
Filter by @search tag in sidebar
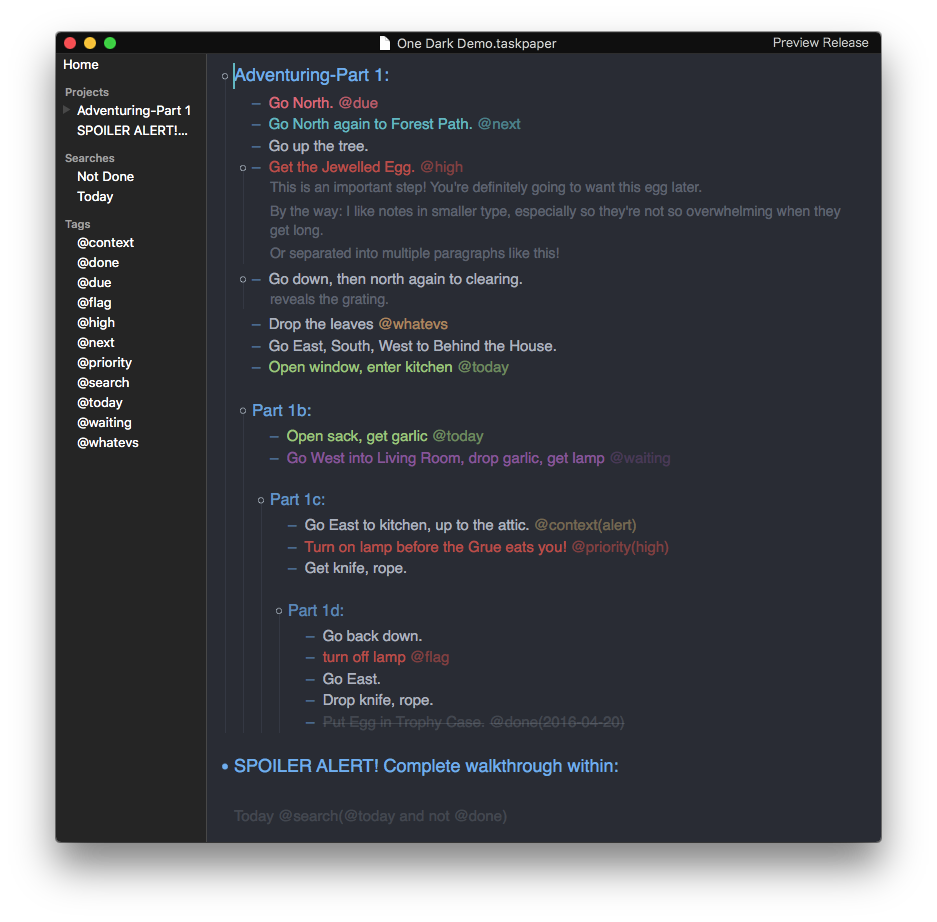(103, 383)
